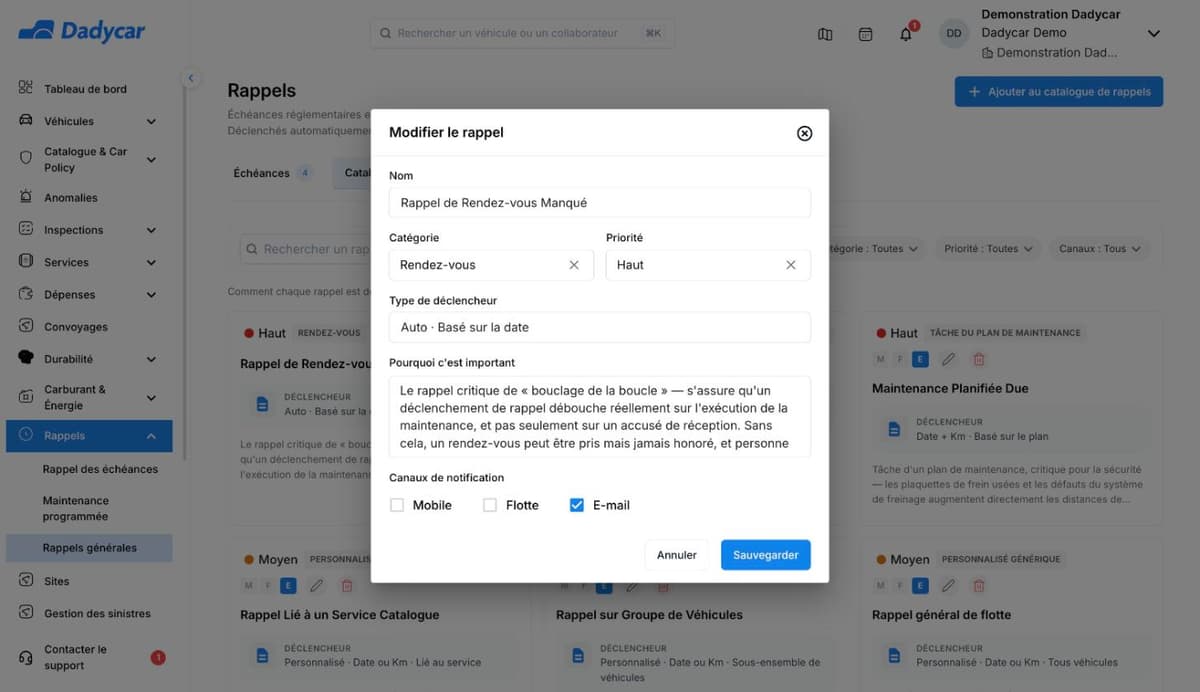Viewport: 1200px width, 692px height.
Task: Click the Durabilité leaf icon
Action: [26, 358]
